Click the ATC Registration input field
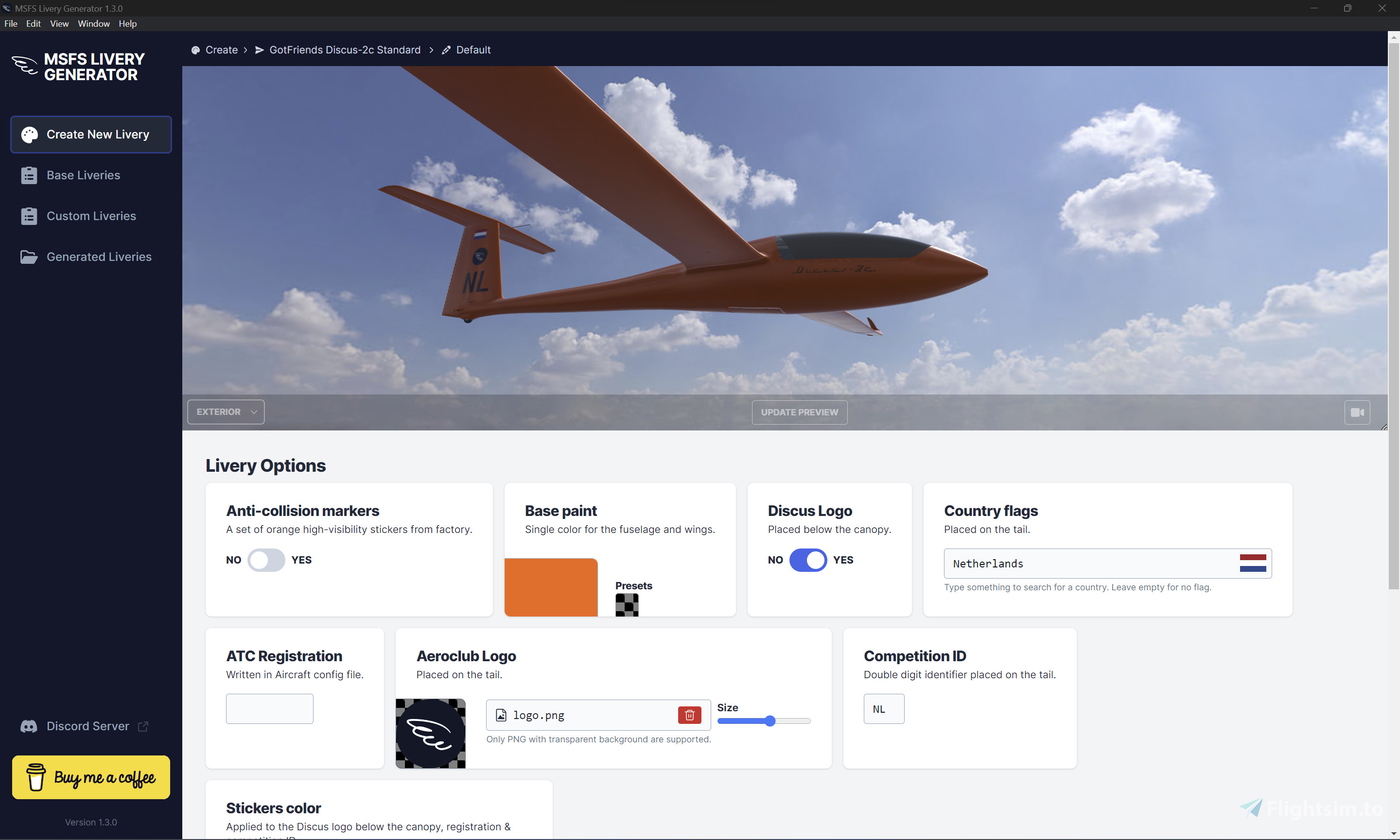Screen dimensions: 1400x840 coord(269,707)
